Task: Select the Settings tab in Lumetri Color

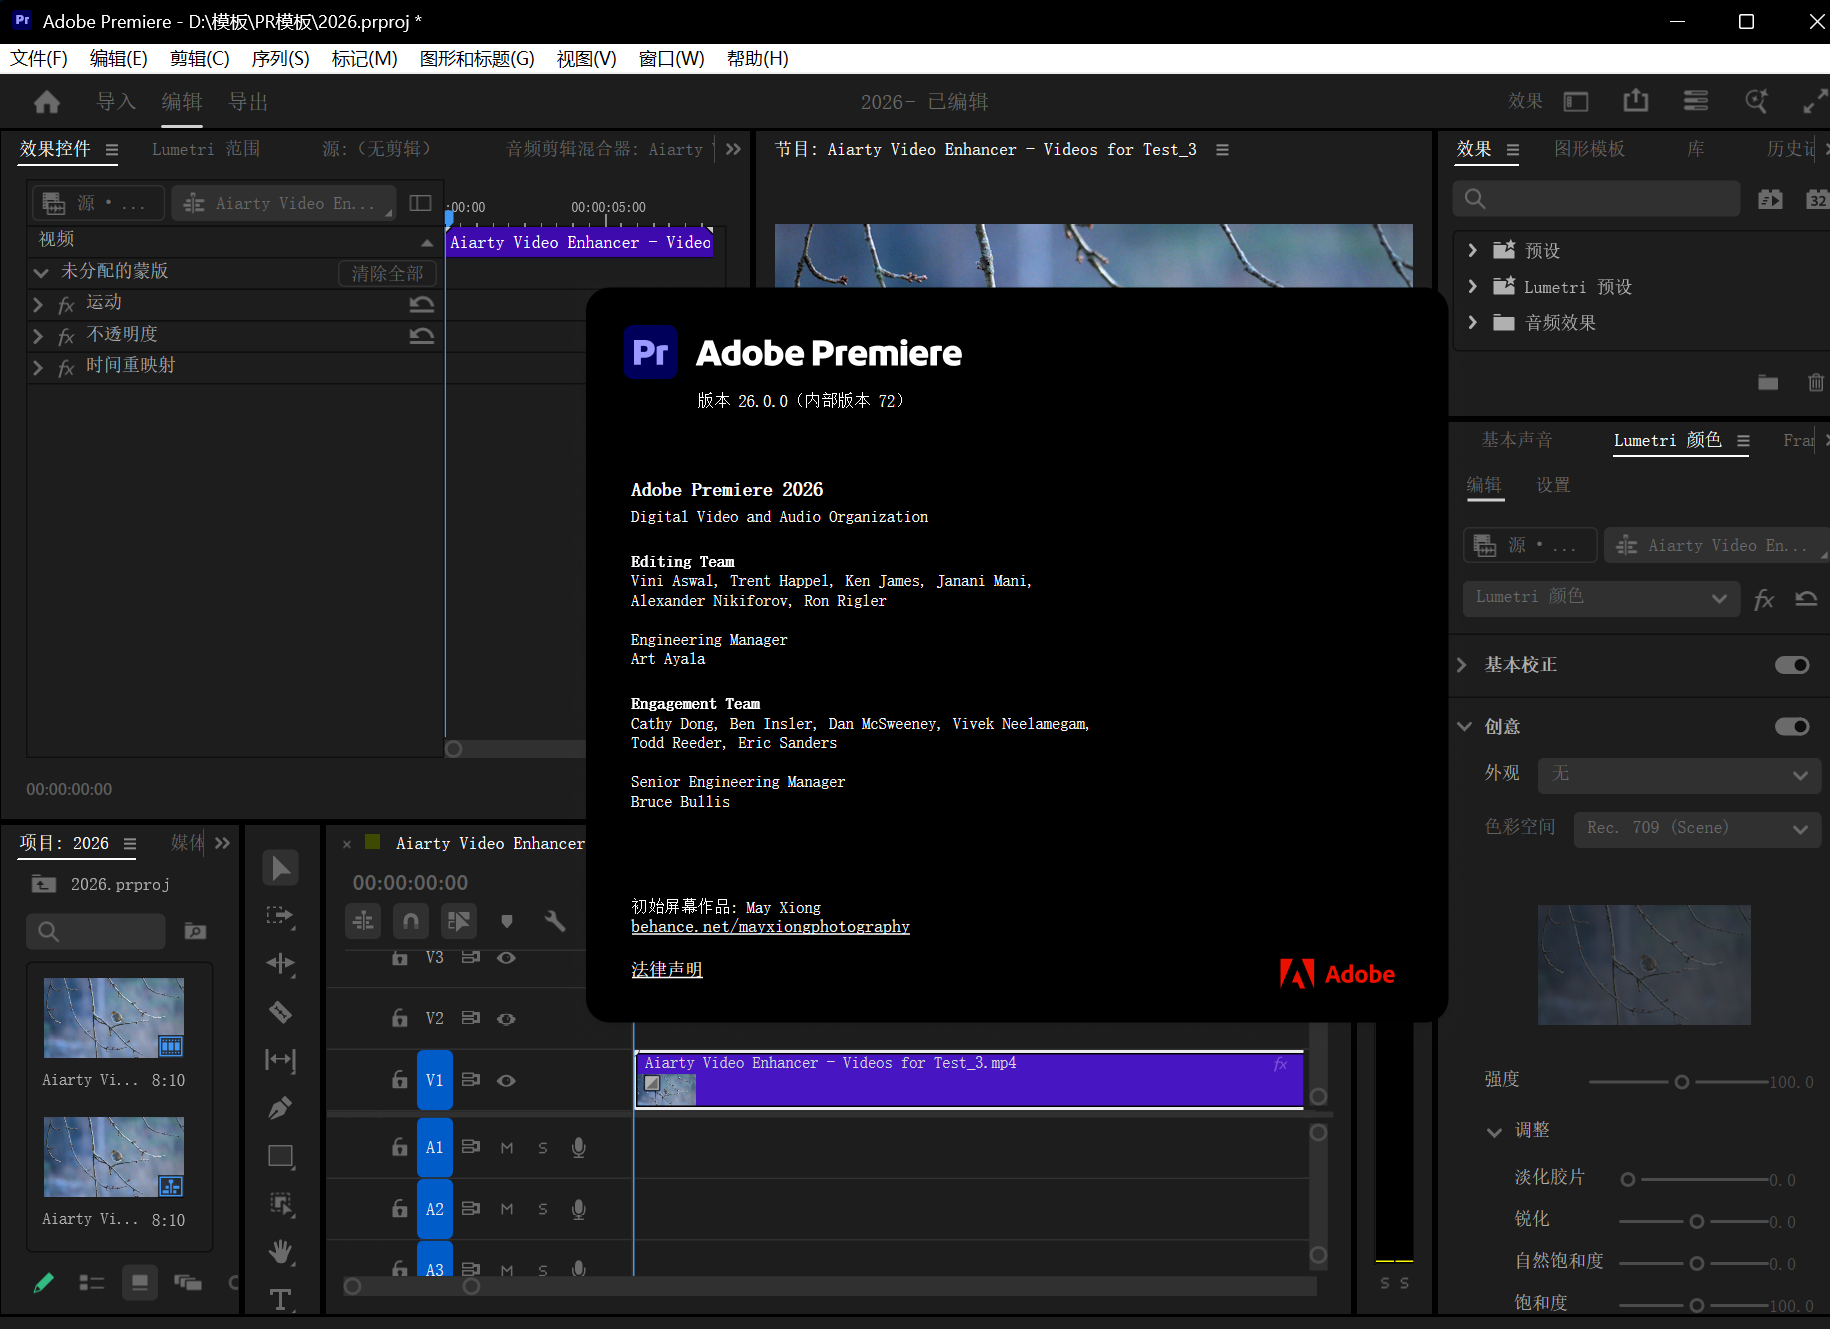Action: click(x=1553, y=485)
